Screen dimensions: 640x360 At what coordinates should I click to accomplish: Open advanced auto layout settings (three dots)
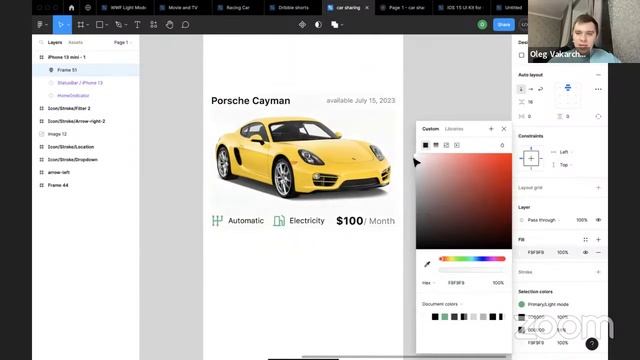click(598, 89)
